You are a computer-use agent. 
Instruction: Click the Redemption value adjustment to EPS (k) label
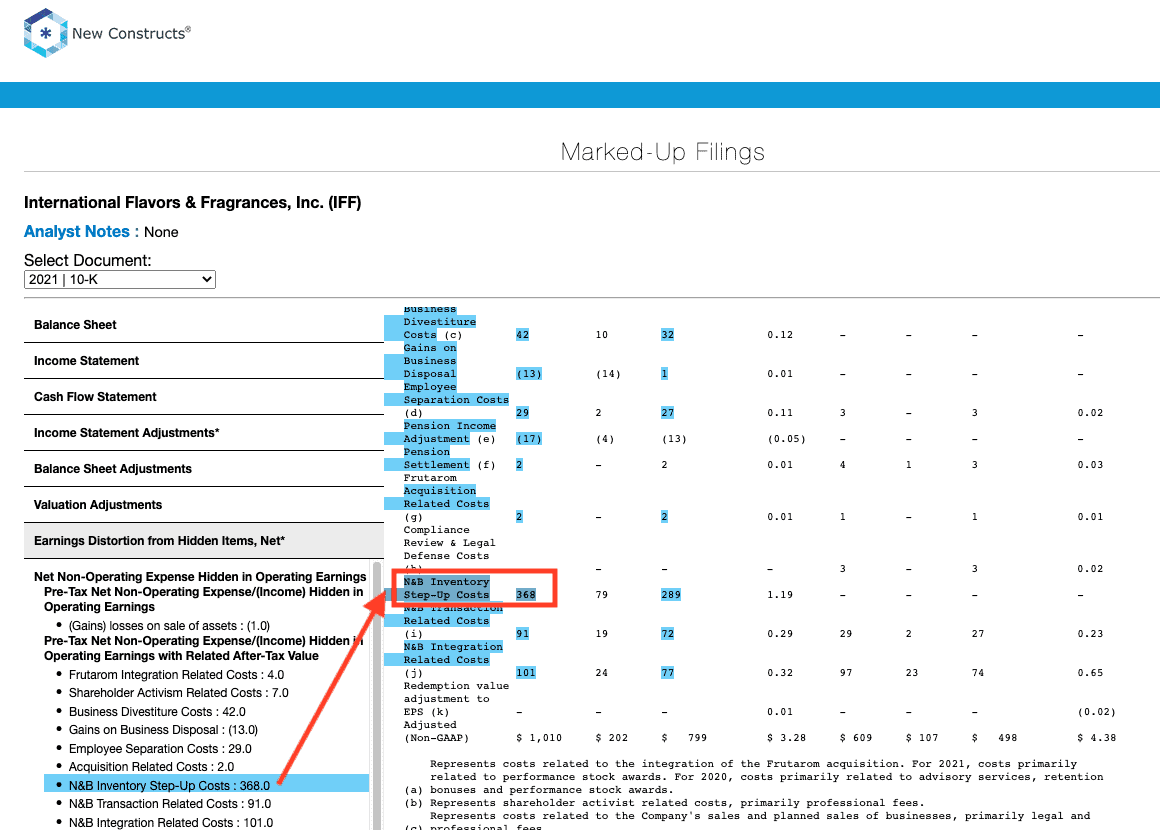[x=456, y=699]
